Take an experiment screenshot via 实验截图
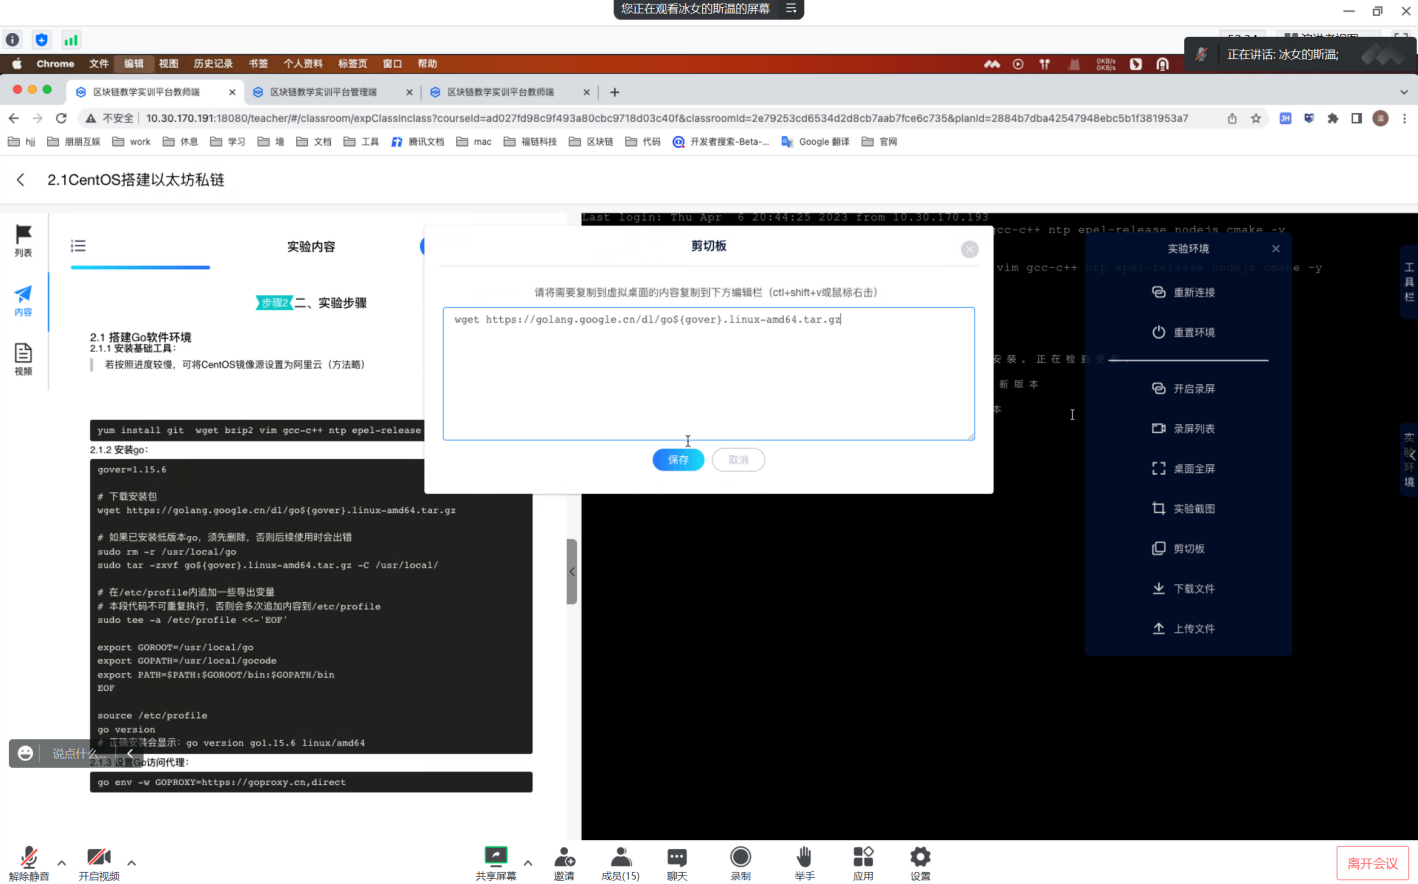This screenshot has height=884, width=1418. click(1184, 509)
